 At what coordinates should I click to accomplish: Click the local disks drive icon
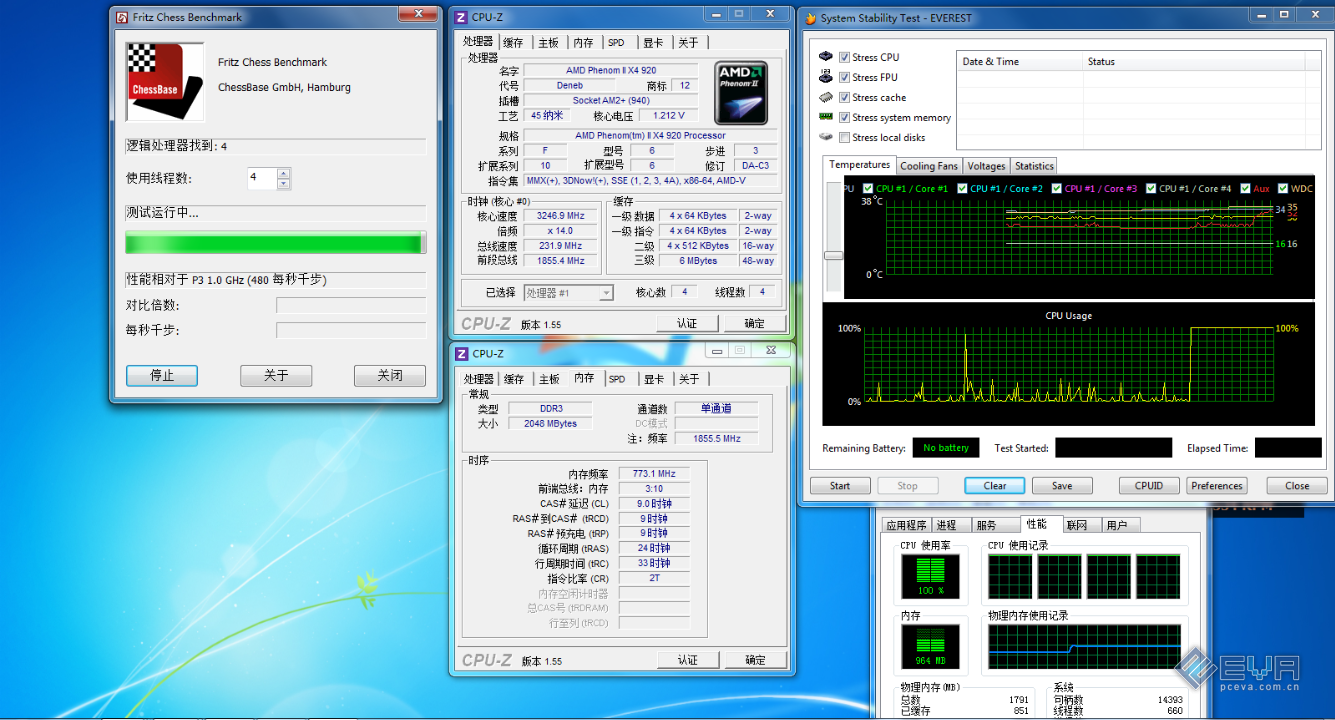[x=826, y=137]
